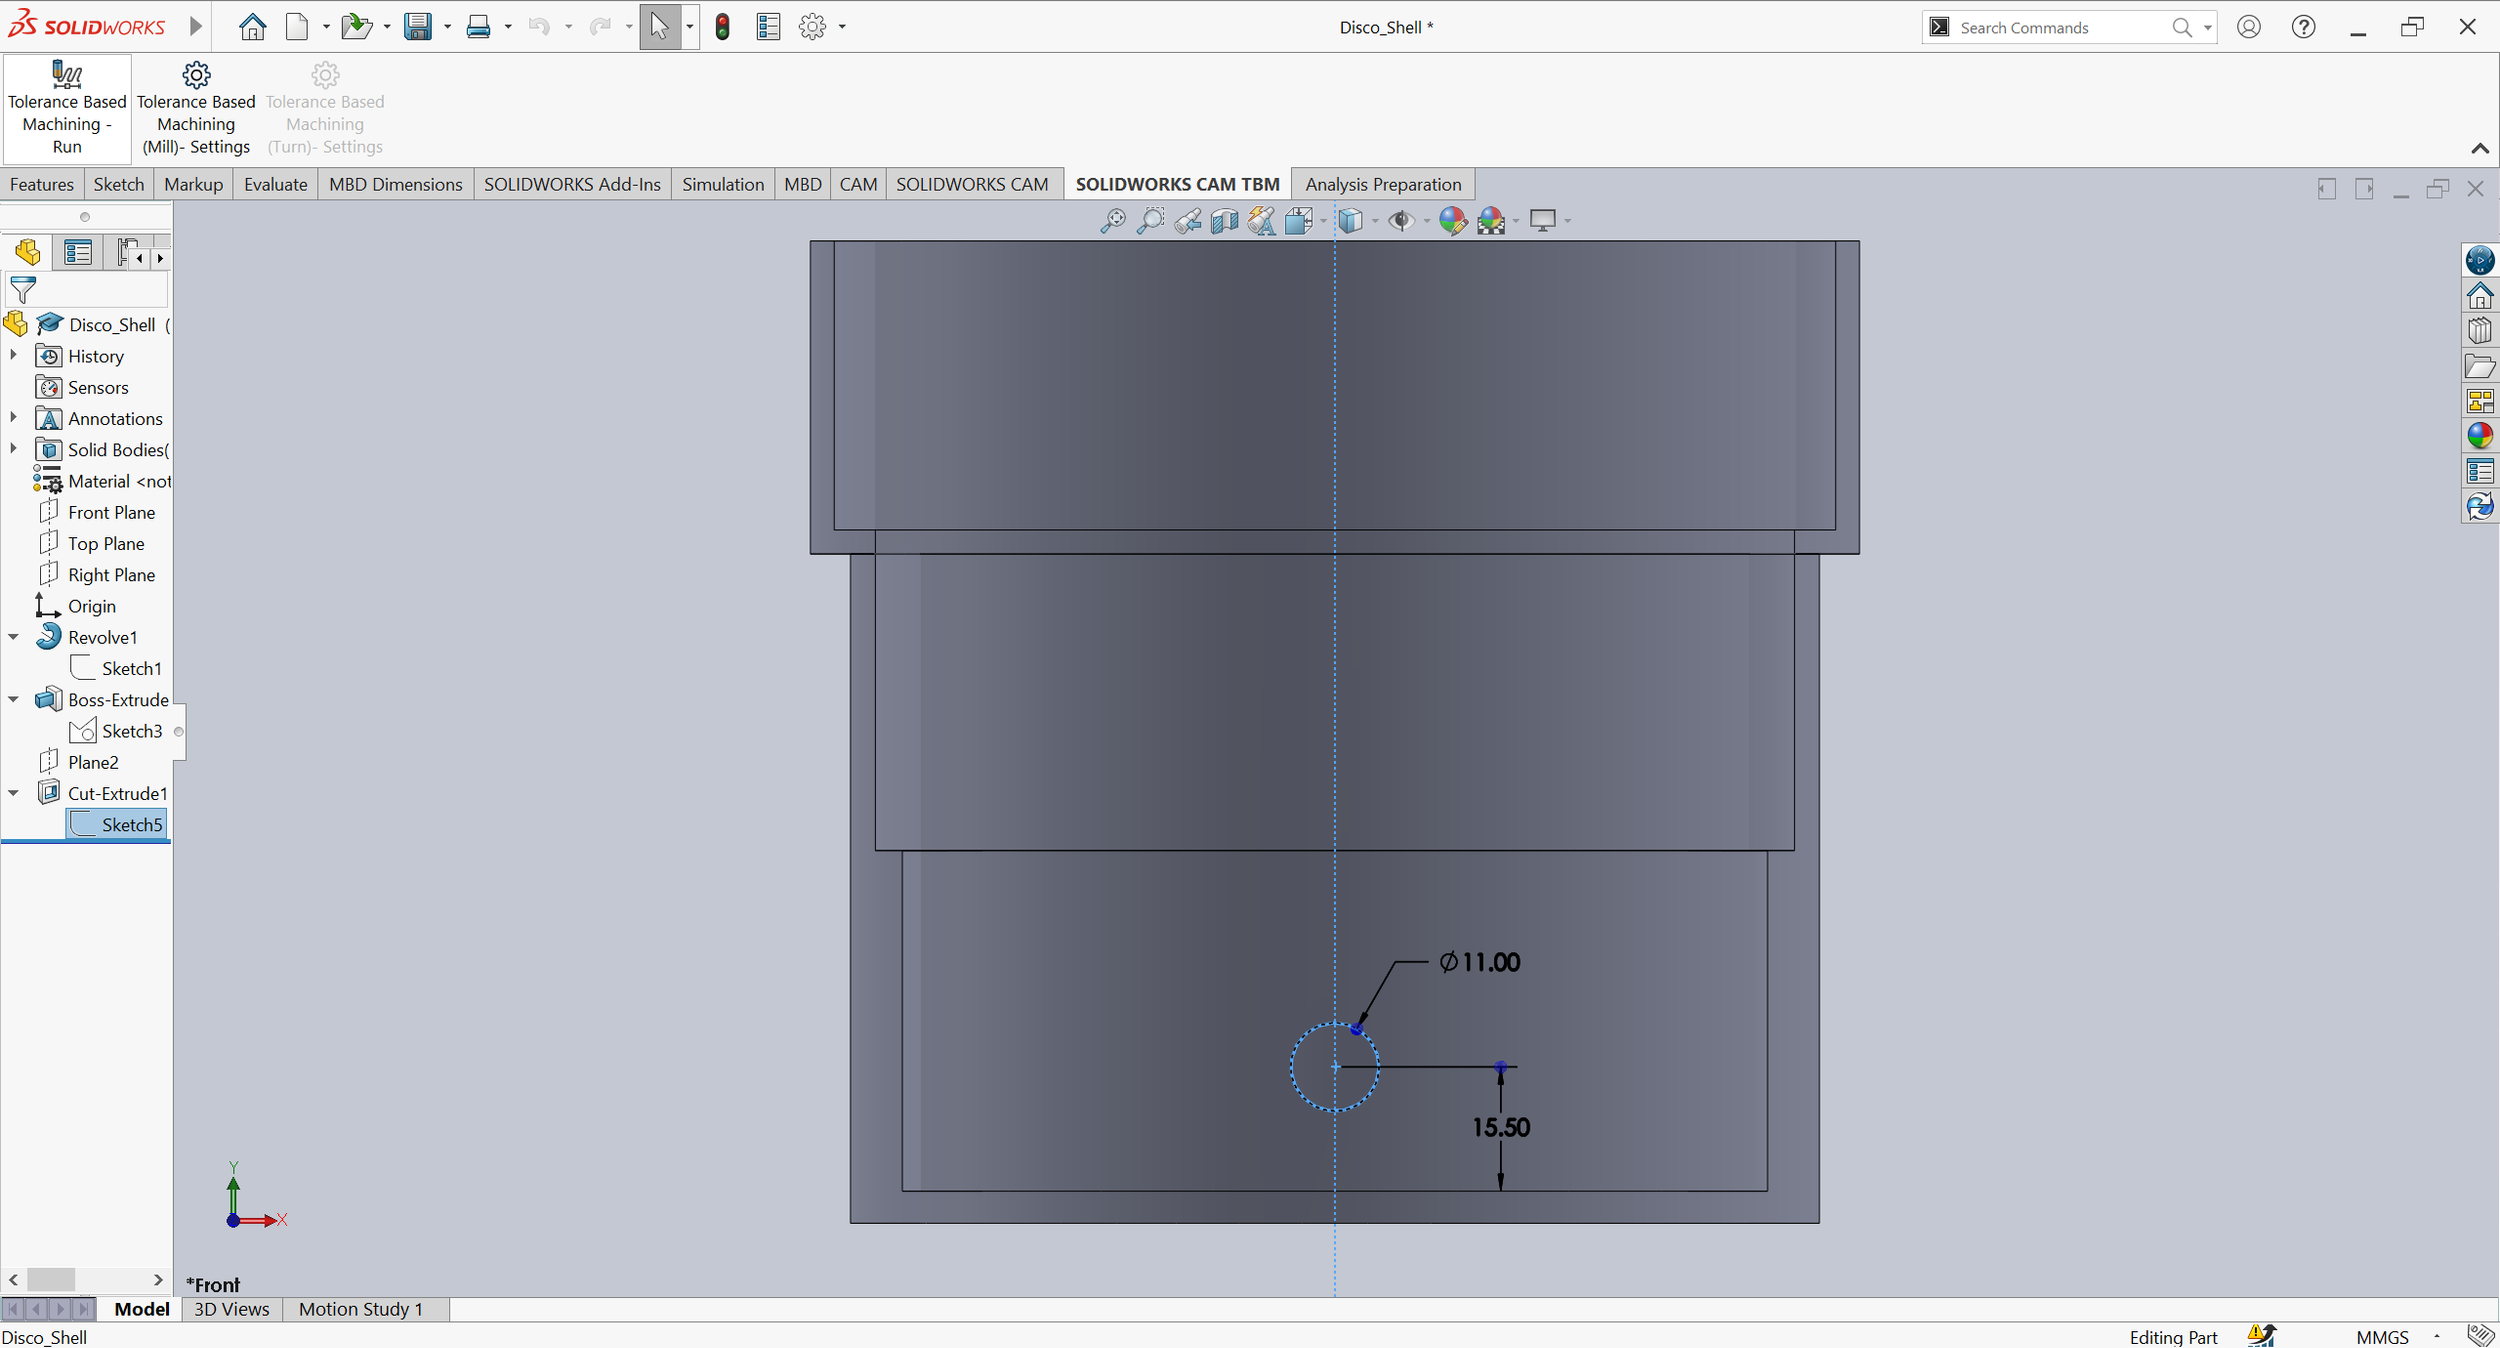Switch to 3D Views bottom tab
The image size is (2500, 1348).
(231, 1309)
